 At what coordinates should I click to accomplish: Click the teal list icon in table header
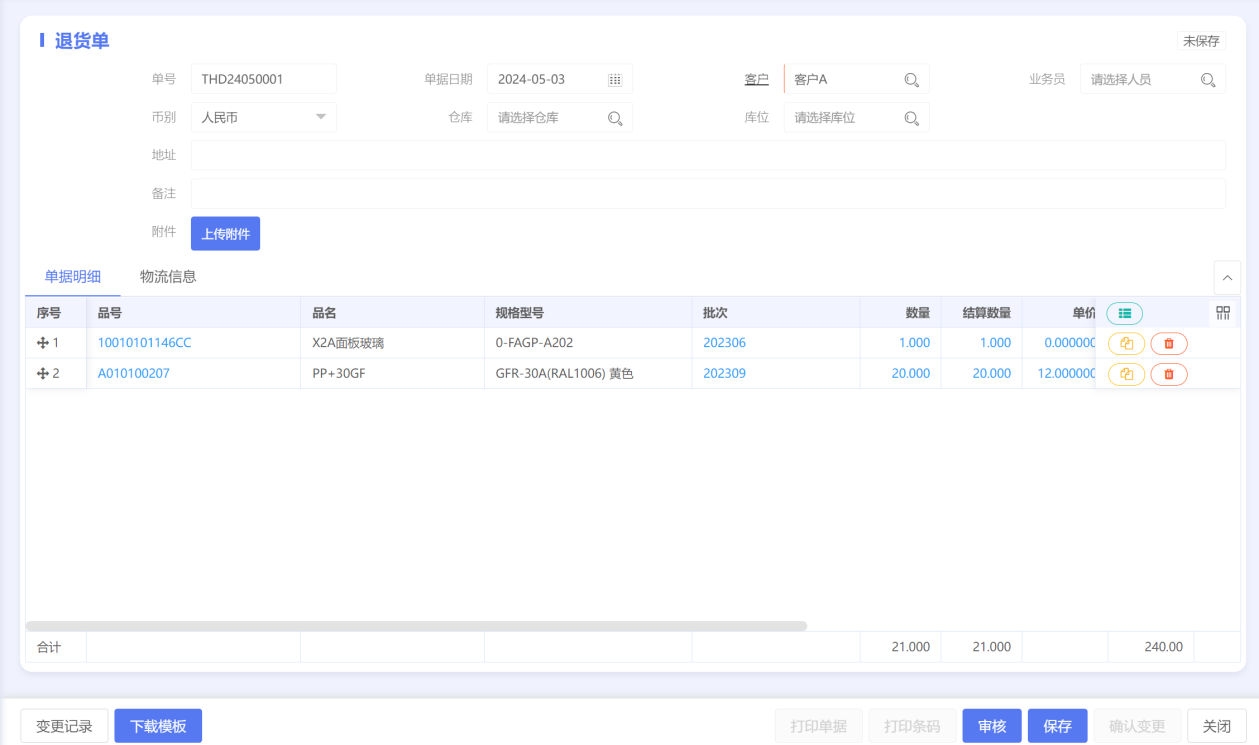tap(1125, 313)
